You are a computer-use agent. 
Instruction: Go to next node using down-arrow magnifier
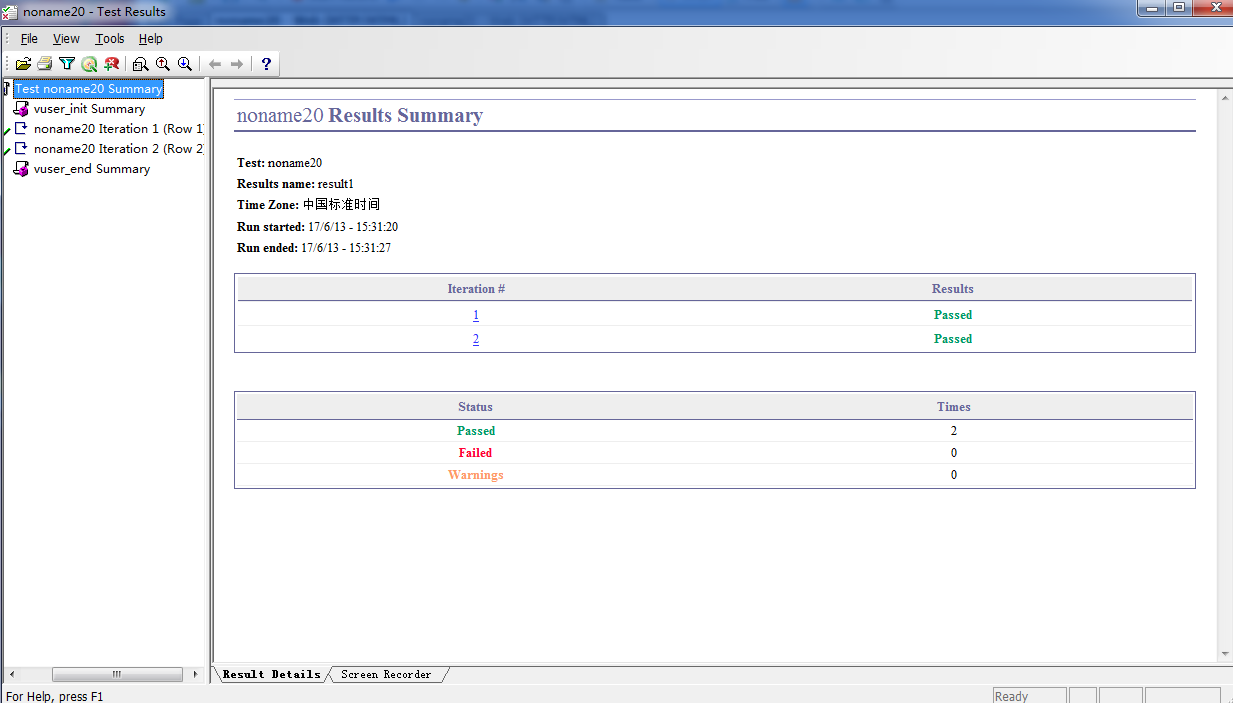pyautogui.click(x=185, y=64)
